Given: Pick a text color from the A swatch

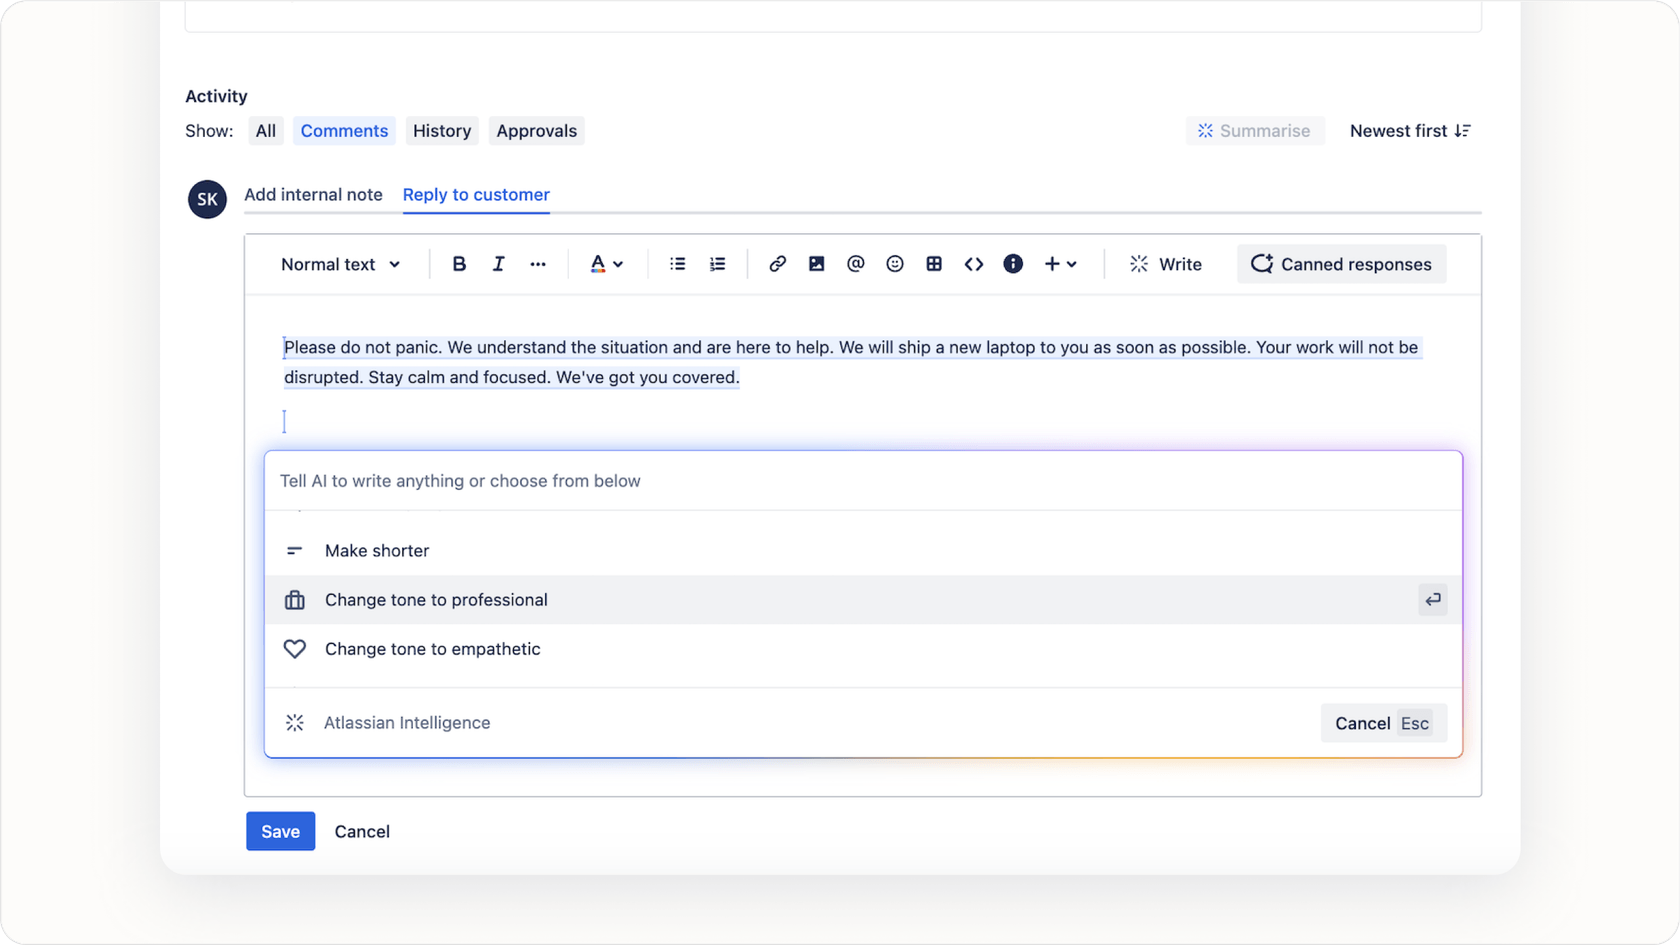Looking at the screenshot, I should click(598, 264).
